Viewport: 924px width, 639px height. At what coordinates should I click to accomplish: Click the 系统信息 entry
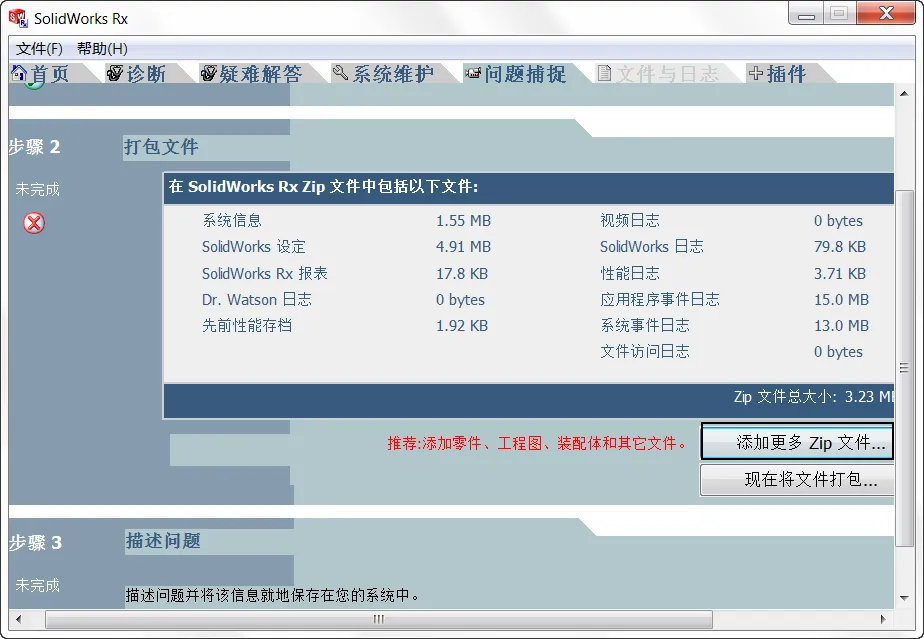pyautogui.click(x=232, y=220)
